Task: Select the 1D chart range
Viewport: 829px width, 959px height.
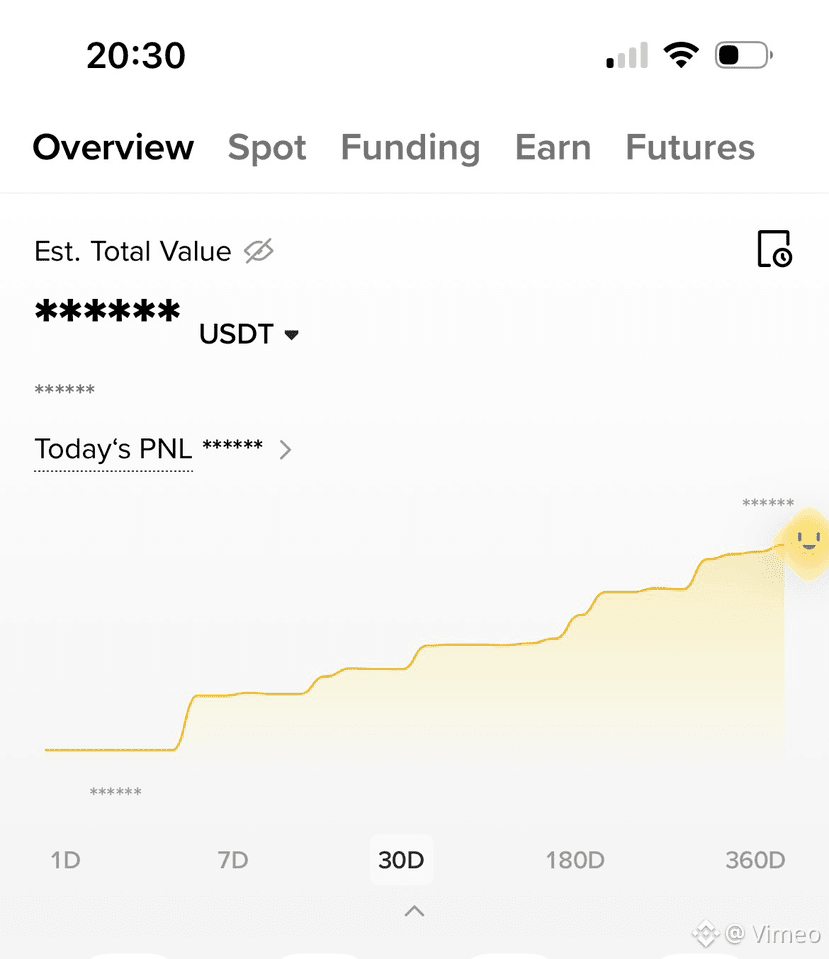Action: click(65, 860)
